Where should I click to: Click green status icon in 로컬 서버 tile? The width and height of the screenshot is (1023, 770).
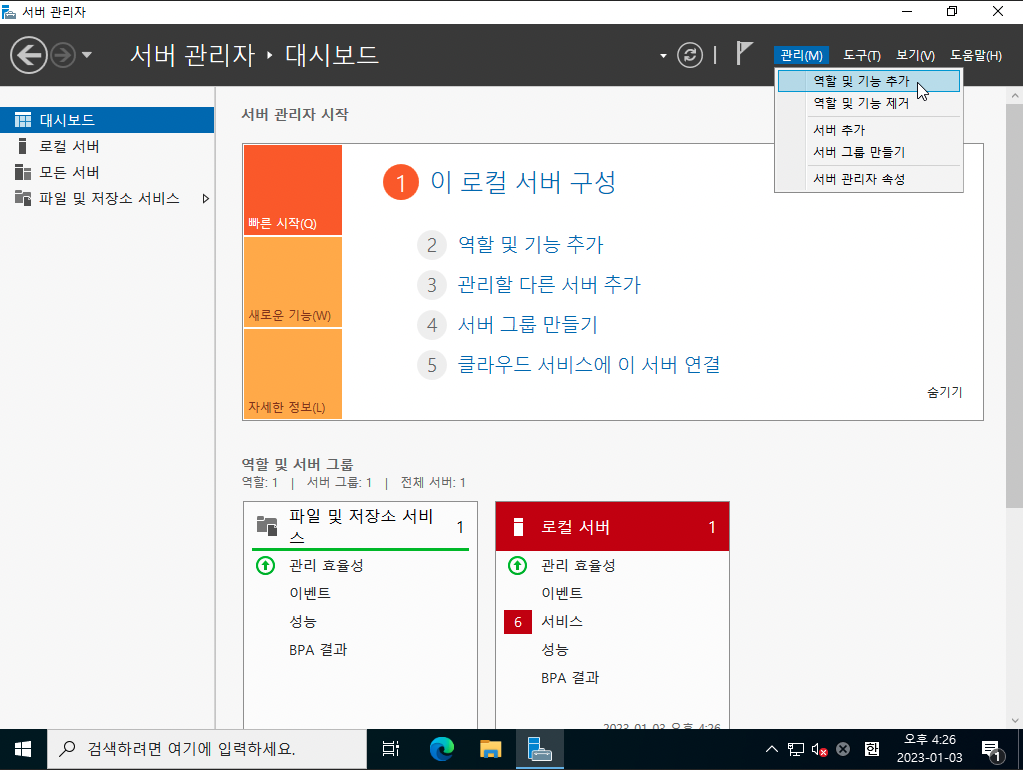[x=517, y=565]
